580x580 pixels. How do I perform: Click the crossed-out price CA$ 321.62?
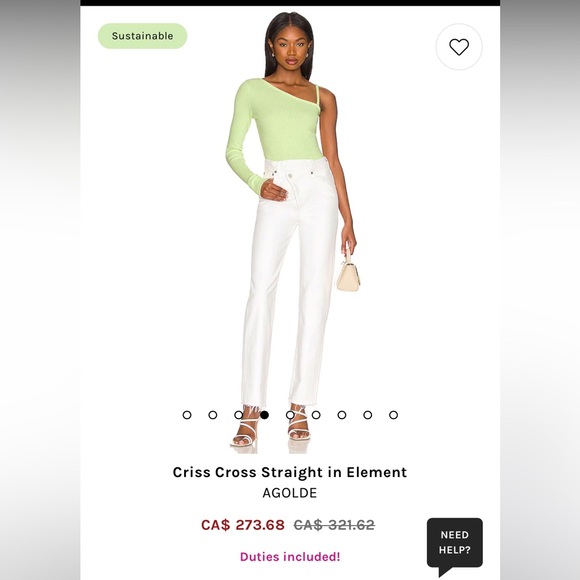[x=334, y=525]
